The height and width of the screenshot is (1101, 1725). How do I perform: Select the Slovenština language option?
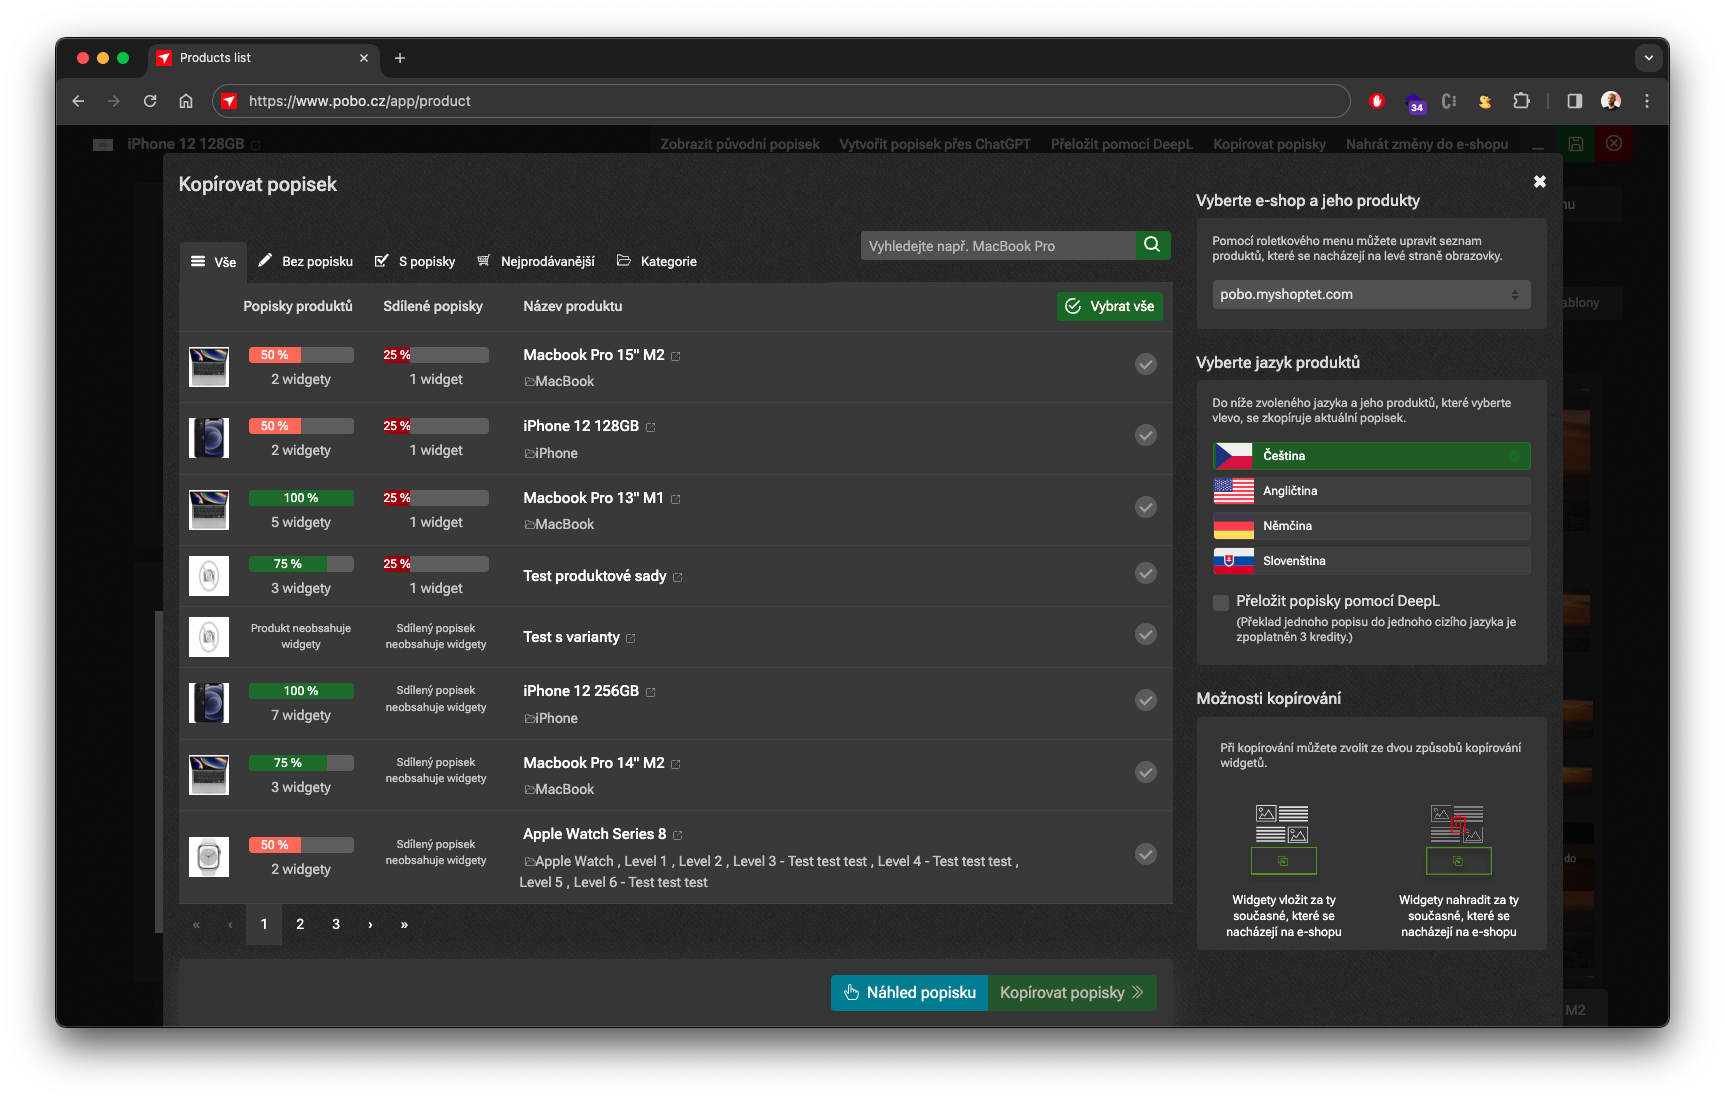1371,561
